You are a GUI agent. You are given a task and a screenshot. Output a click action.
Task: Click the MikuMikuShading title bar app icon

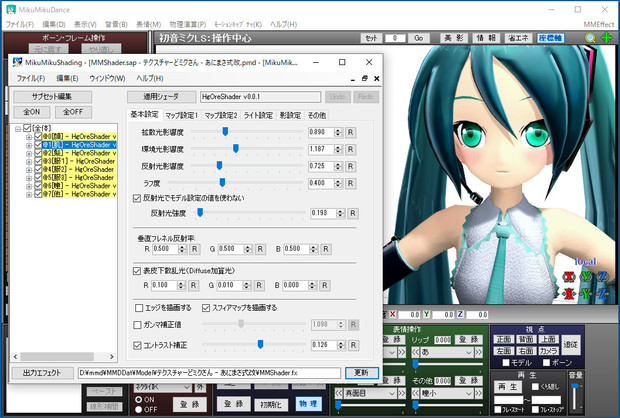point(17,62)
